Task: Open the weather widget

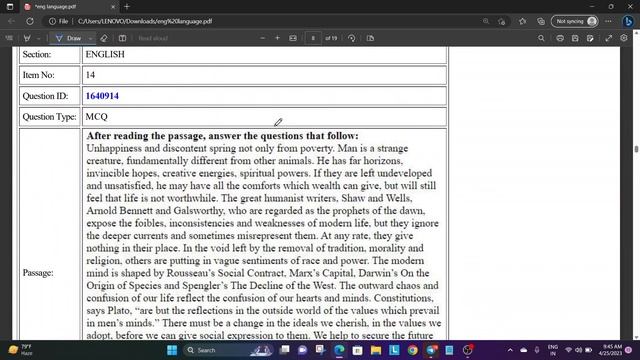Action: pyautogui.click(x=20, y=350)
